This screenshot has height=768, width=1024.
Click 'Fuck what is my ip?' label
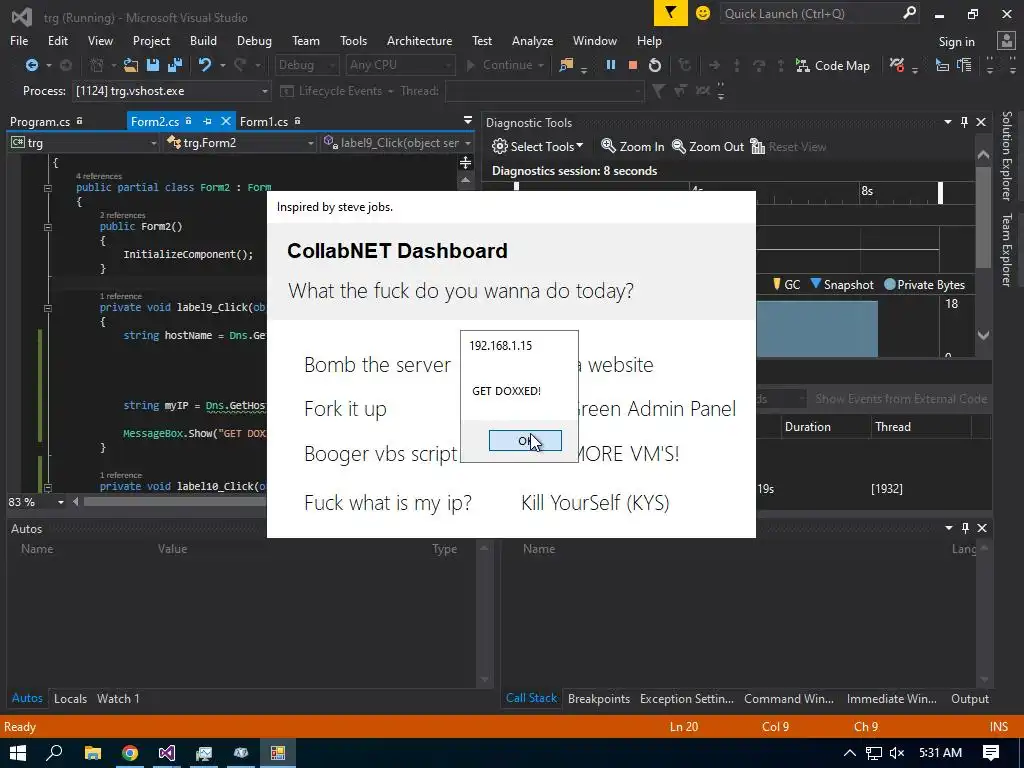point(388,503)
